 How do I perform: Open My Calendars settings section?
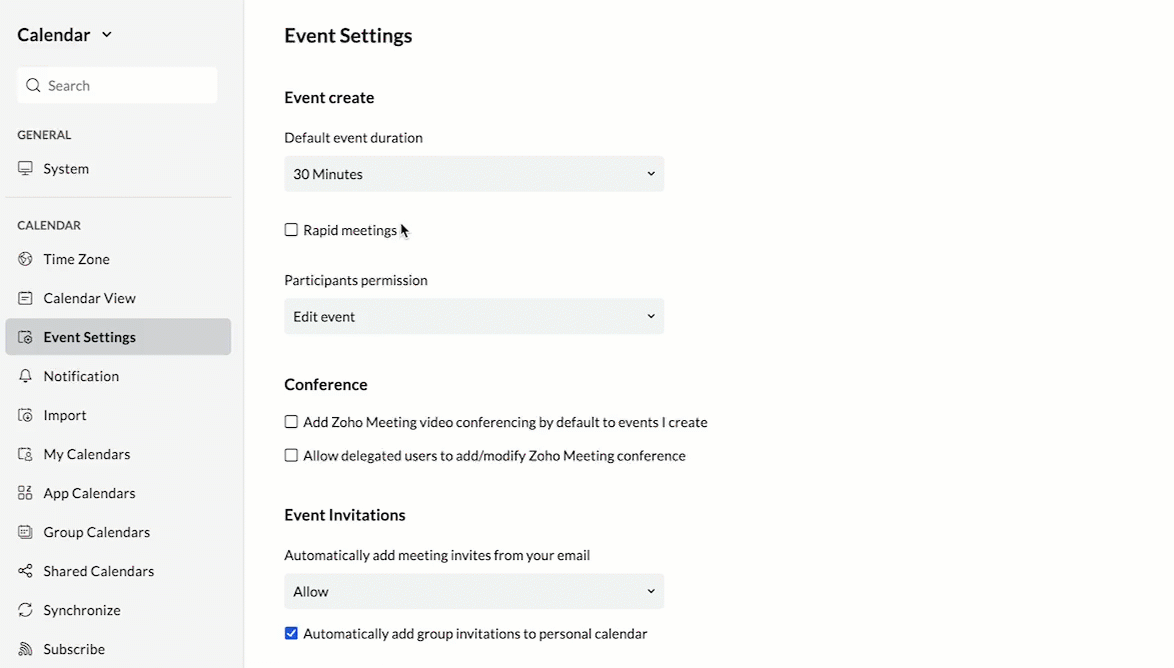tap(86, 454)
